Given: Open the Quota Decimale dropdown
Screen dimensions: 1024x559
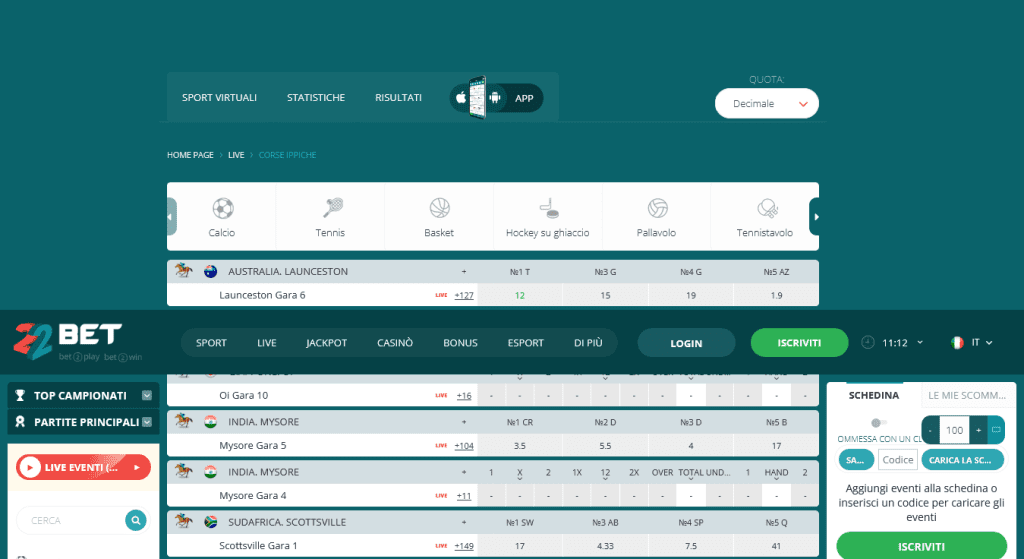Looking at the screenshot, I should pos(767,103).
